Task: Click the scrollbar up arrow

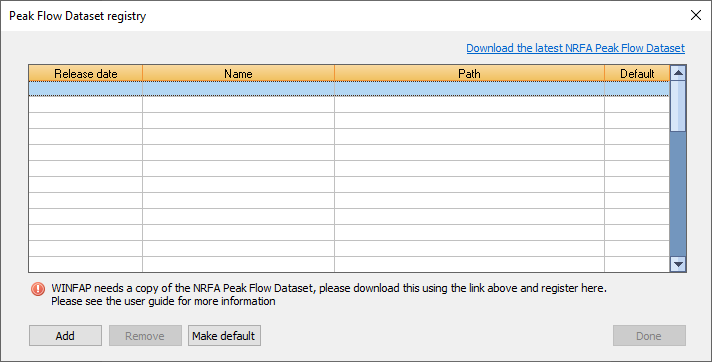Action: click(x=678, y=73)
